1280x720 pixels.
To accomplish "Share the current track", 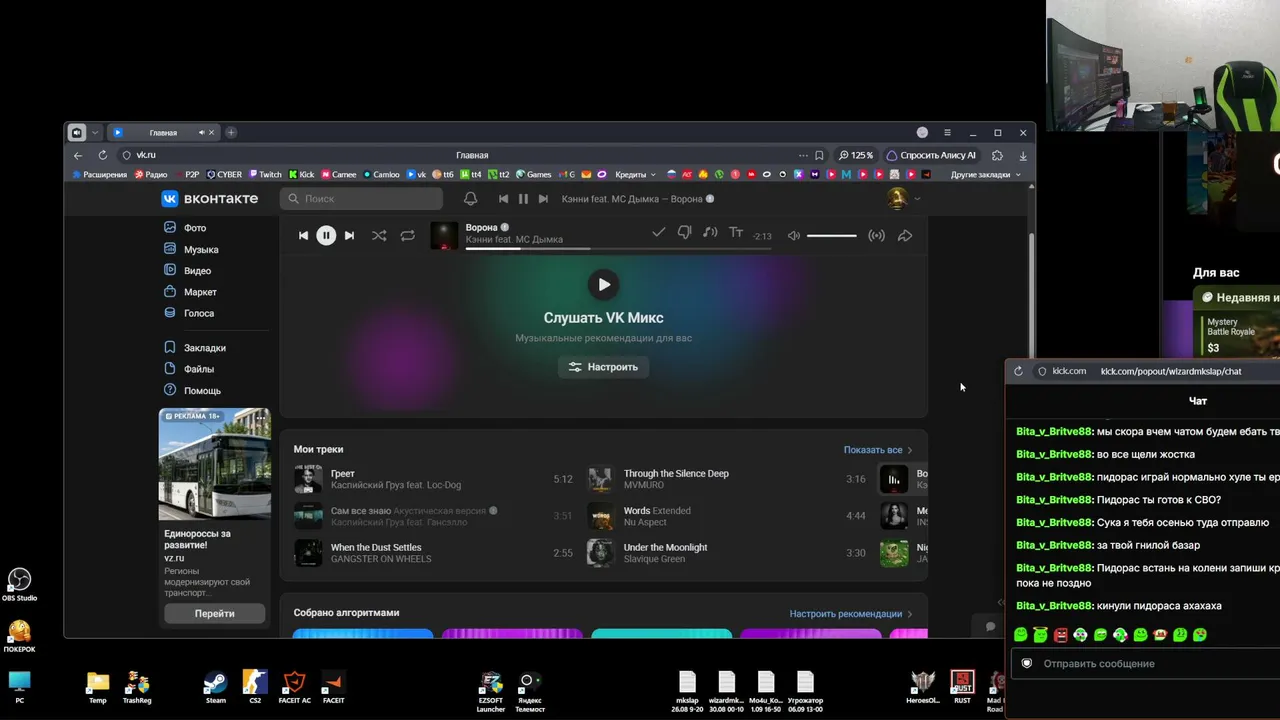I will coord(904,236).
